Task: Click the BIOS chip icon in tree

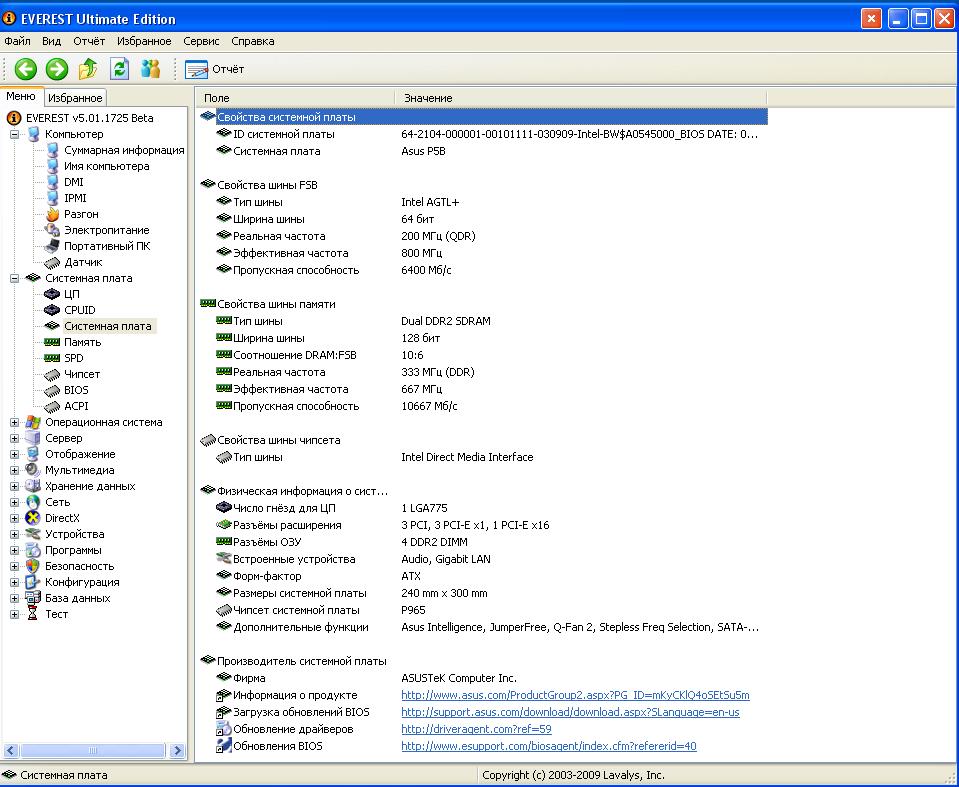Action: tap(53, 390)
